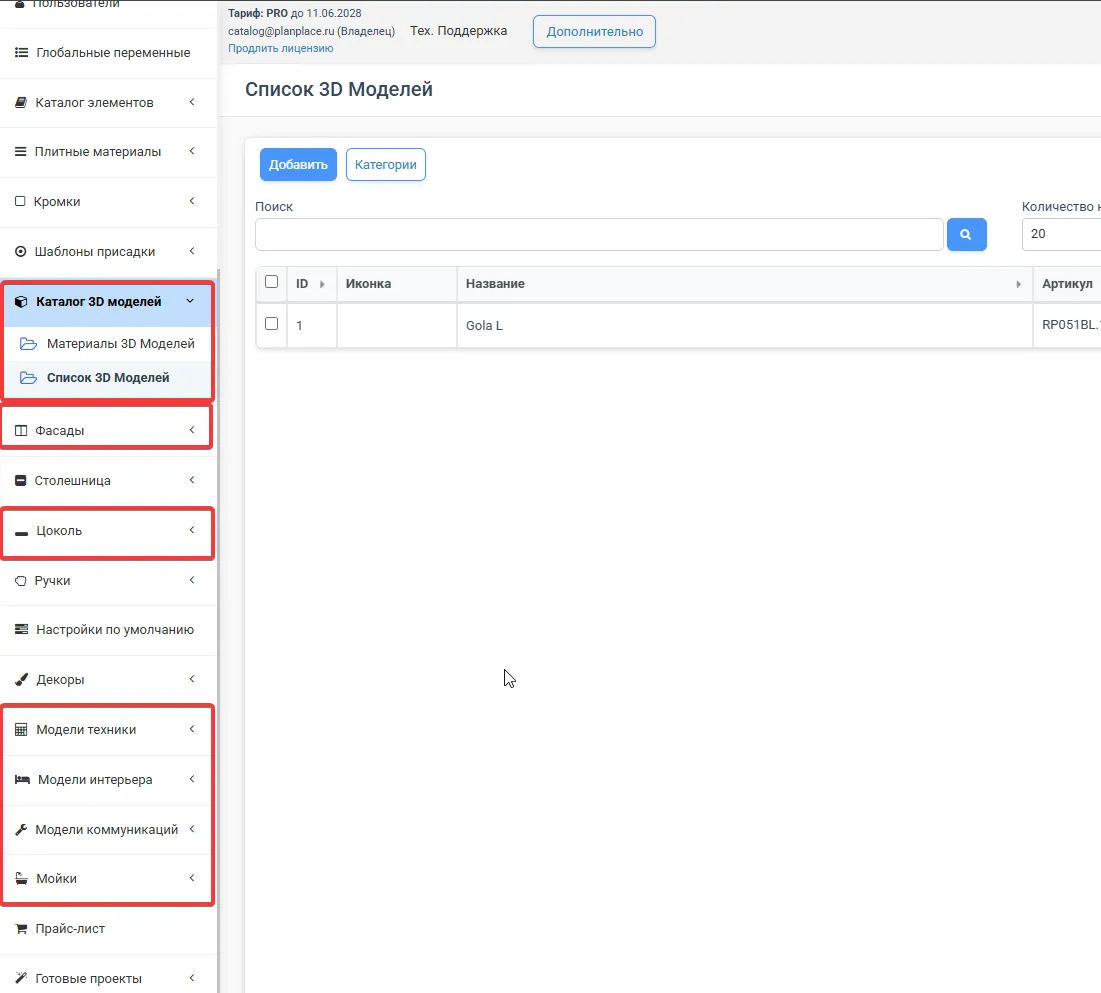Expand Мойки with its chevron
The height and width of the screenshot is (993, 1101).
pos(192,879)
